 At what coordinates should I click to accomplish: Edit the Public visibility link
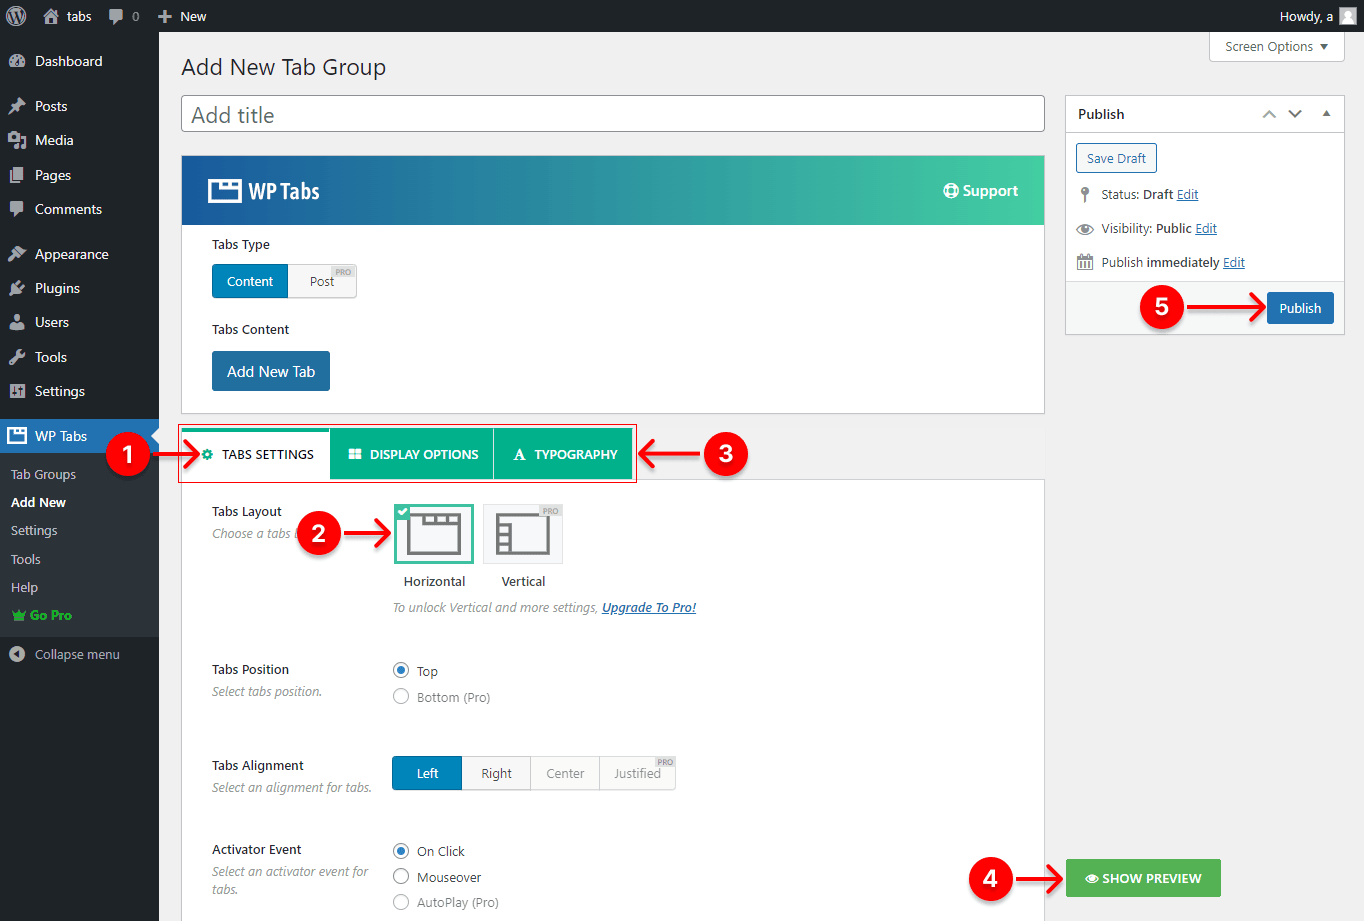click(1206, 229)
